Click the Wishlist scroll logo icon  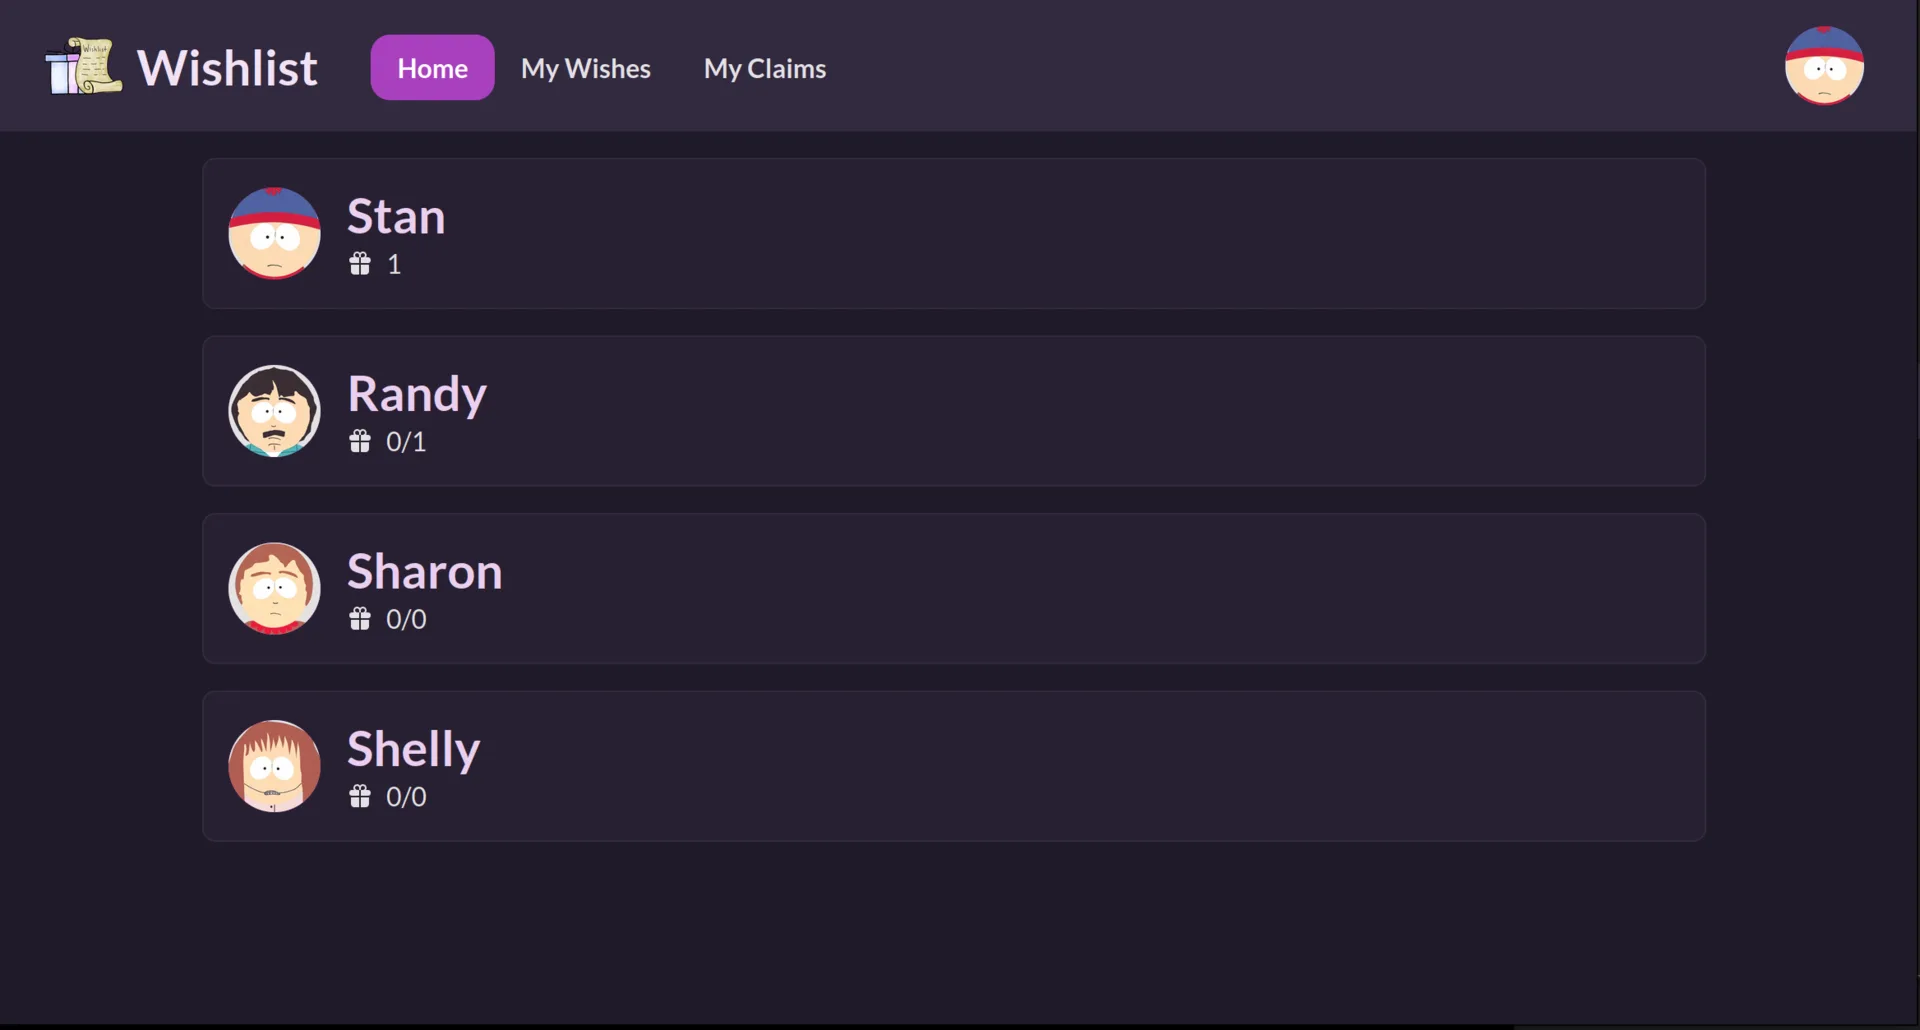84,67
